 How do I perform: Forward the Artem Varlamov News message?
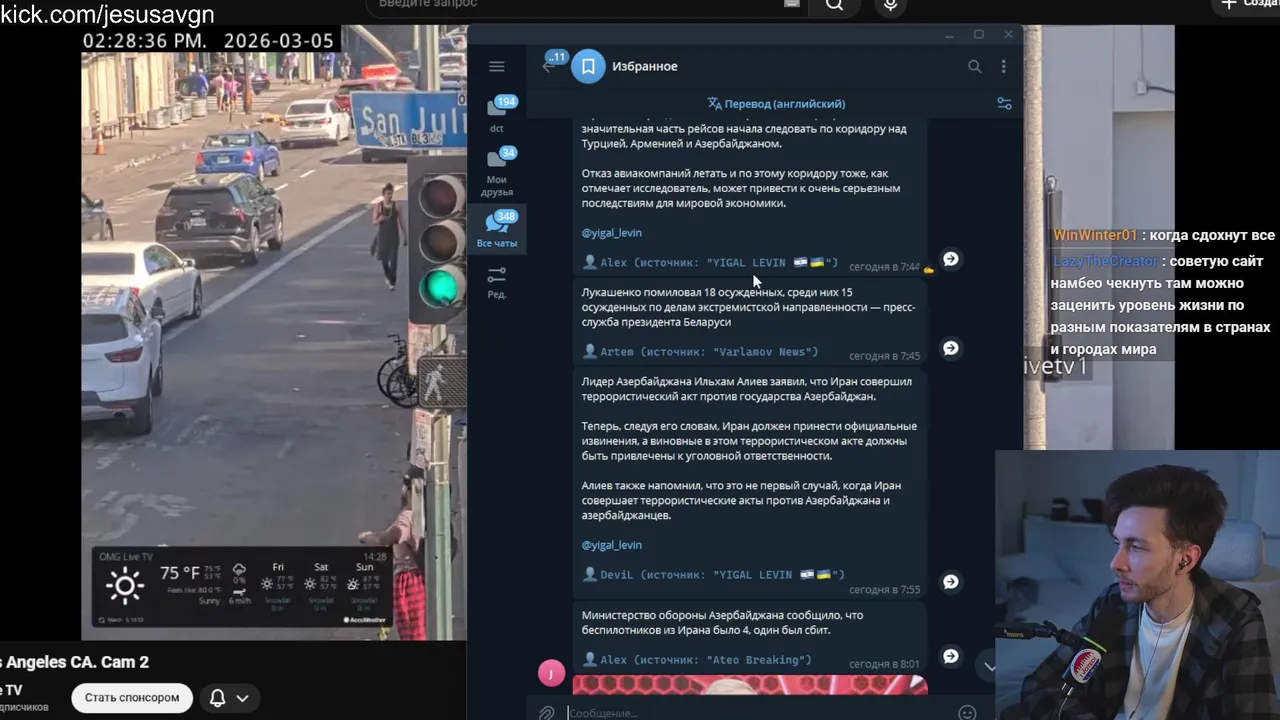tap(951, 348)
